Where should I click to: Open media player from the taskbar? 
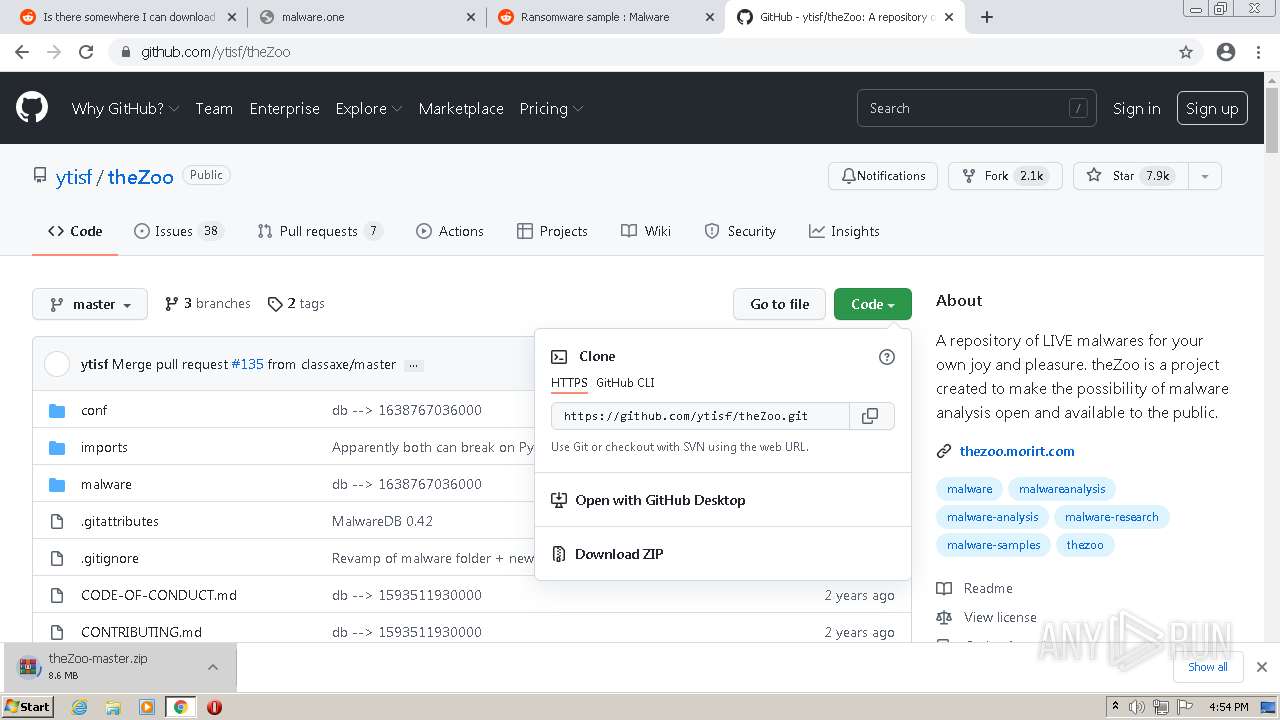147,707
